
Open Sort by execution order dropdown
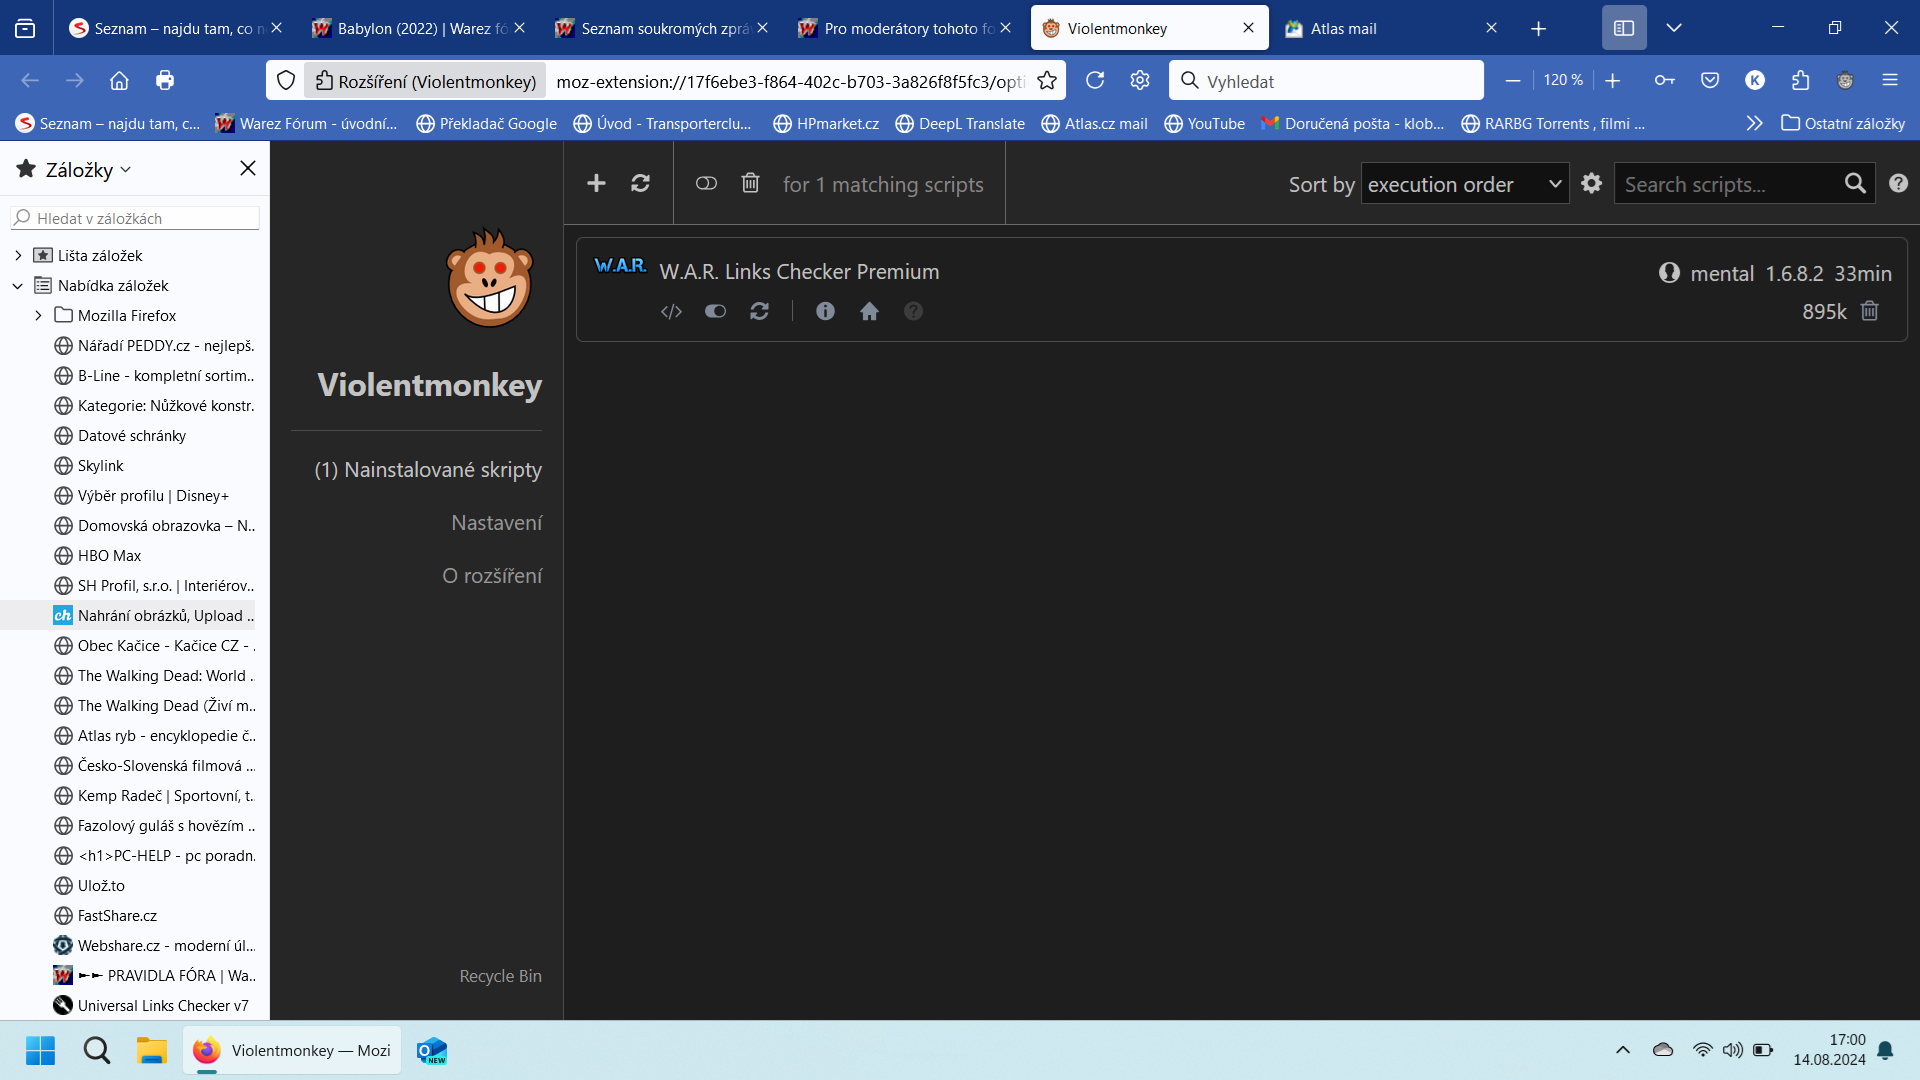1464,184
